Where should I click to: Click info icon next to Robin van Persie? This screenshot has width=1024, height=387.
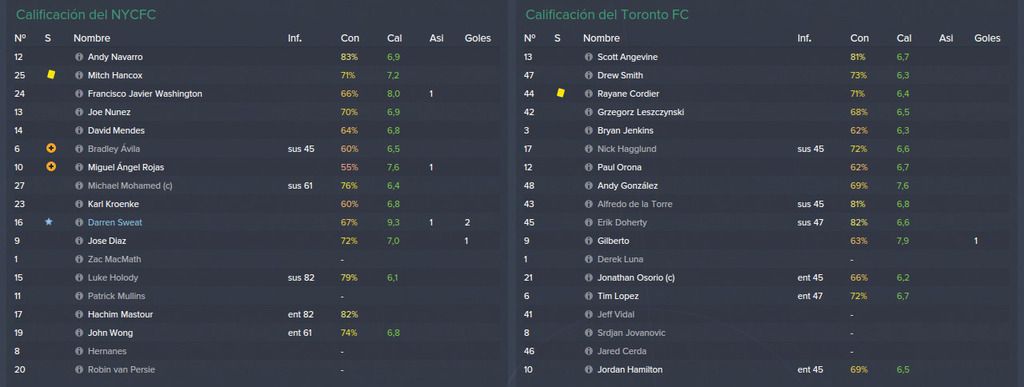pyautogui.click(x=79, y=369)
